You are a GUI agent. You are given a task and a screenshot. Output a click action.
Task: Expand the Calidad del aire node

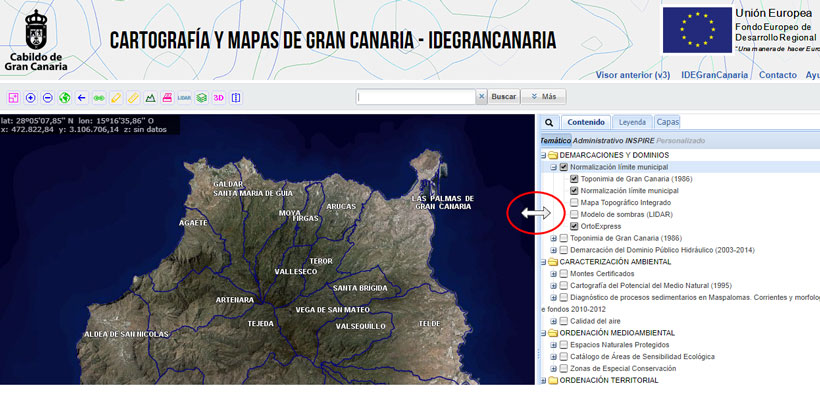click(553, 321)
